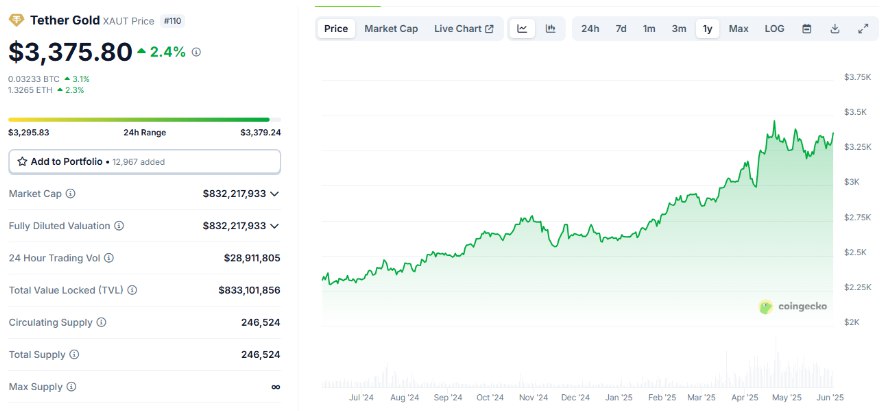Download the chart data
The width and height of the screenshot is (881, 411).
pyautogui.click(x=835, y=29)
